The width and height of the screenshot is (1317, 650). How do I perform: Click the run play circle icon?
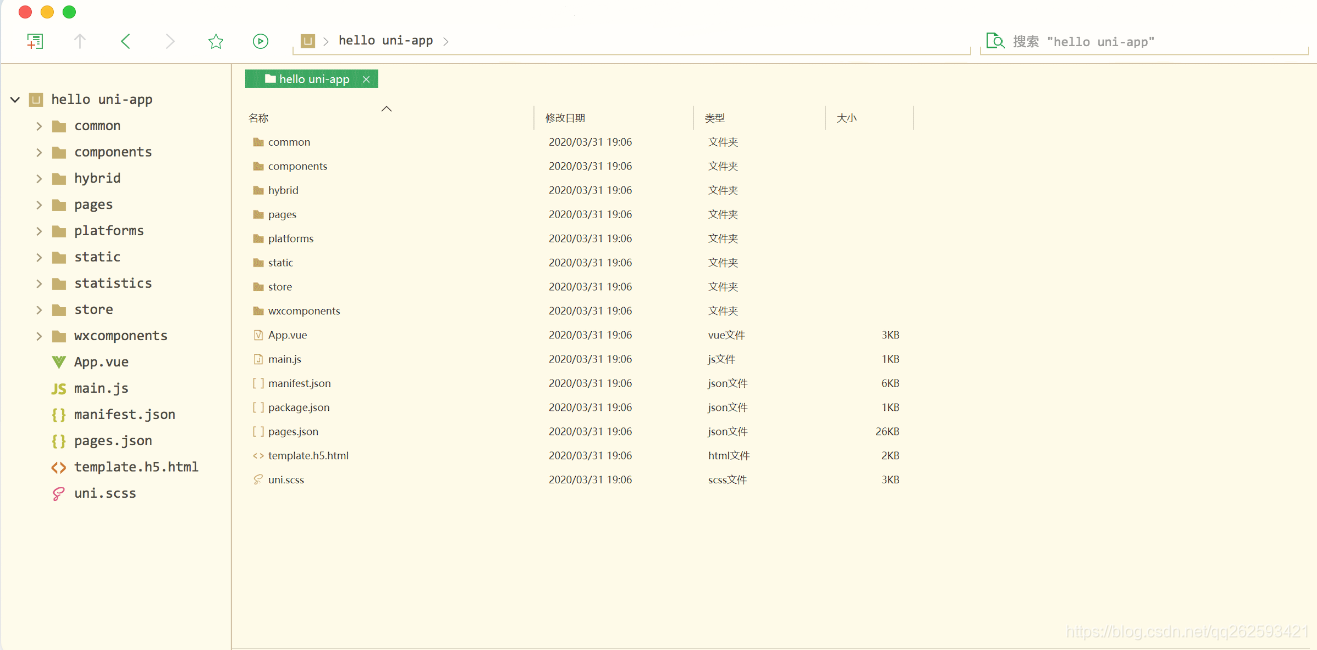coord(261,41)
